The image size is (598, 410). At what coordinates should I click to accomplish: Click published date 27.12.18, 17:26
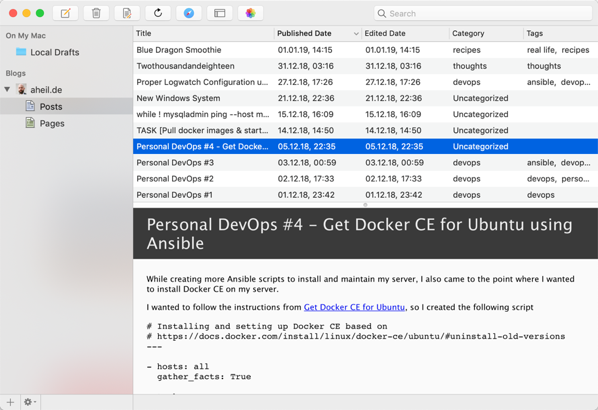(305, 82)
